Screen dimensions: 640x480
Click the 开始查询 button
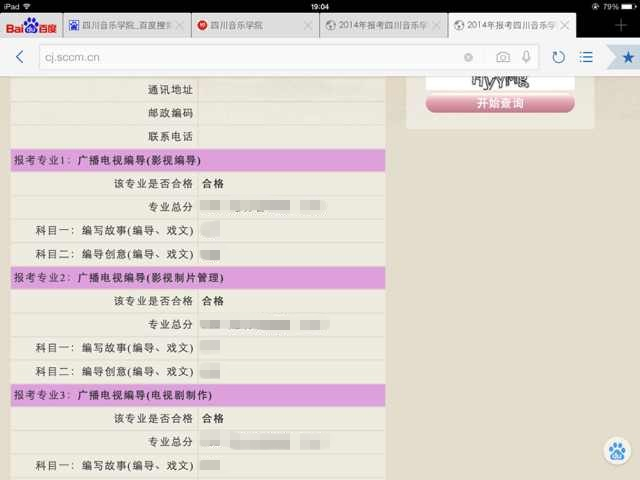click(500, 103)
